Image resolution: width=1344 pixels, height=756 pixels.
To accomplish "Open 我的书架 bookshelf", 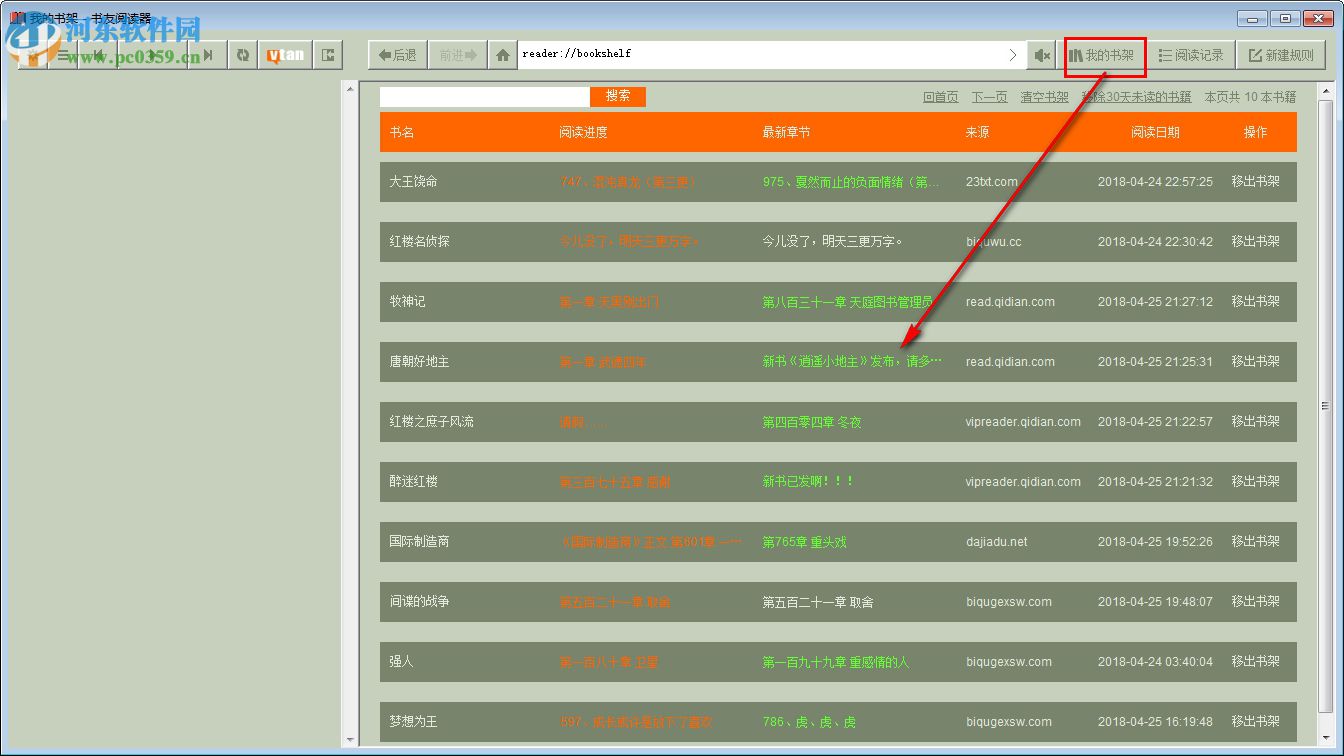I will 1104,56.
